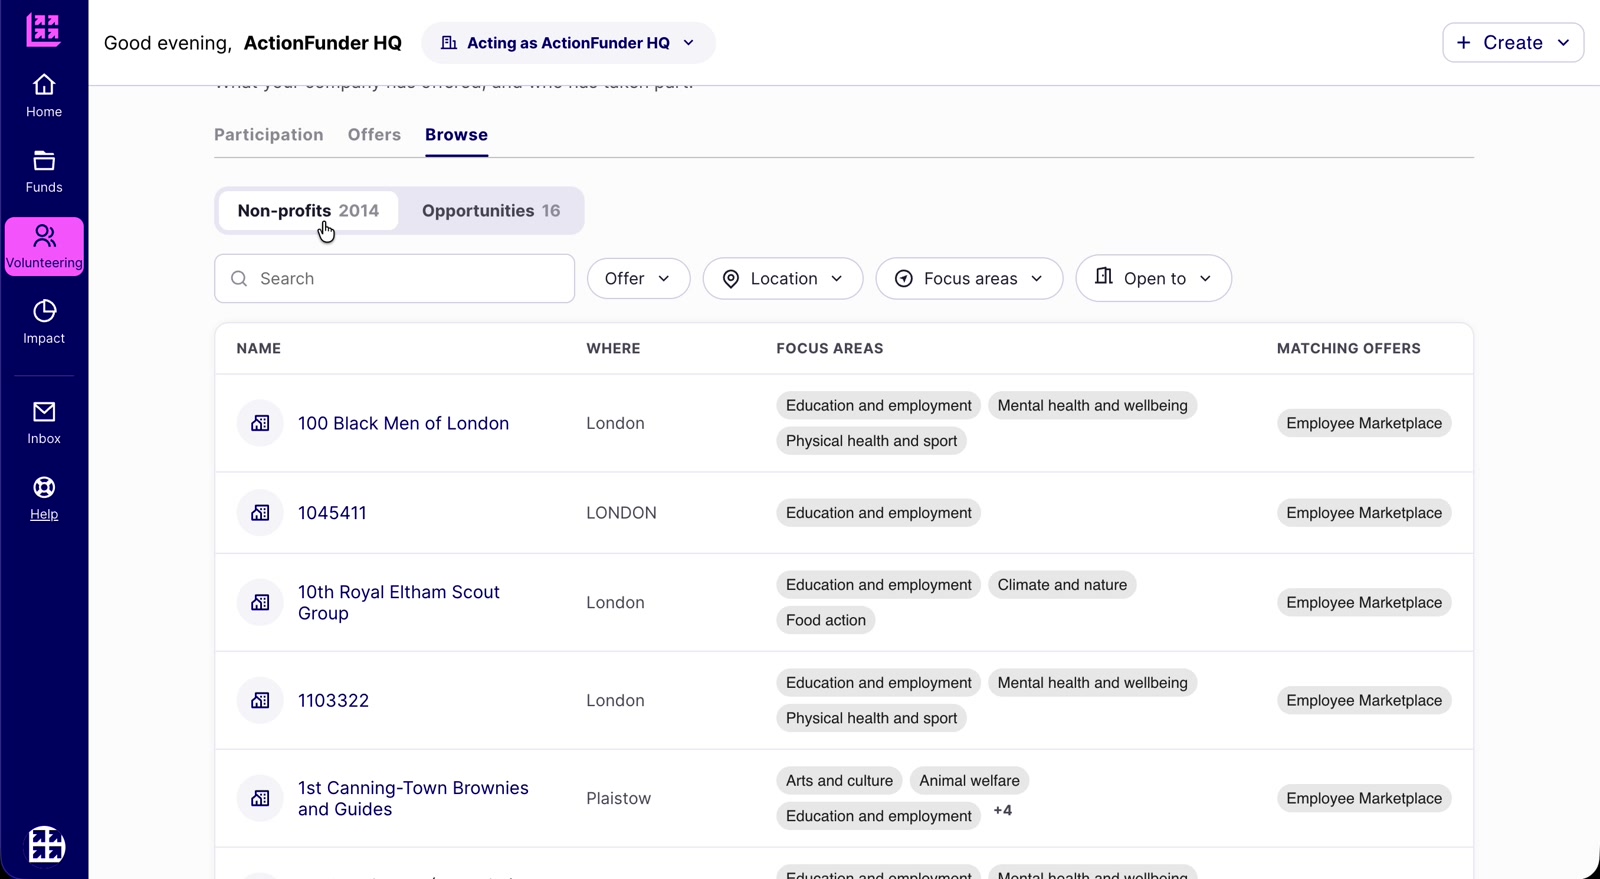
Task: Open the Location filter dropdown
Action: point(783,279)
